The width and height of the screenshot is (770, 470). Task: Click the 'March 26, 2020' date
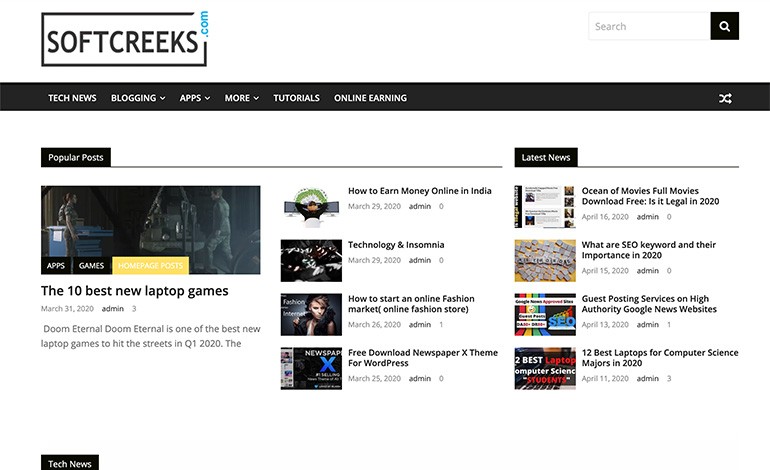(x=374, y=325)
